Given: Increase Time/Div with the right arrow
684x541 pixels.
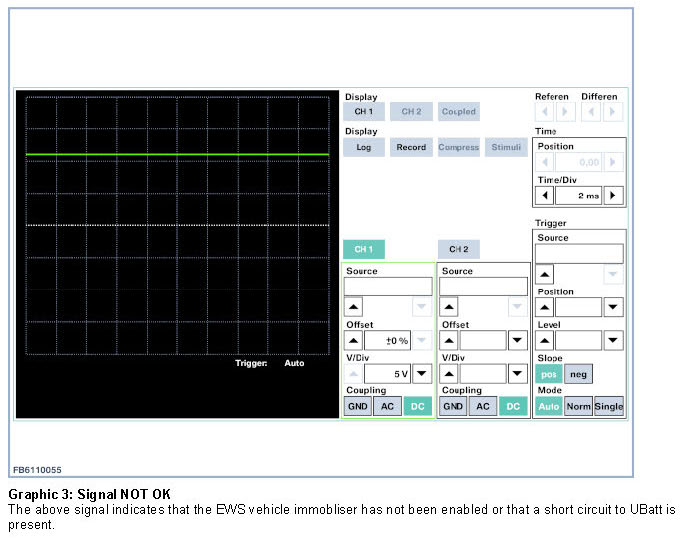Looking at the screenshot, I should pos(613,196).
